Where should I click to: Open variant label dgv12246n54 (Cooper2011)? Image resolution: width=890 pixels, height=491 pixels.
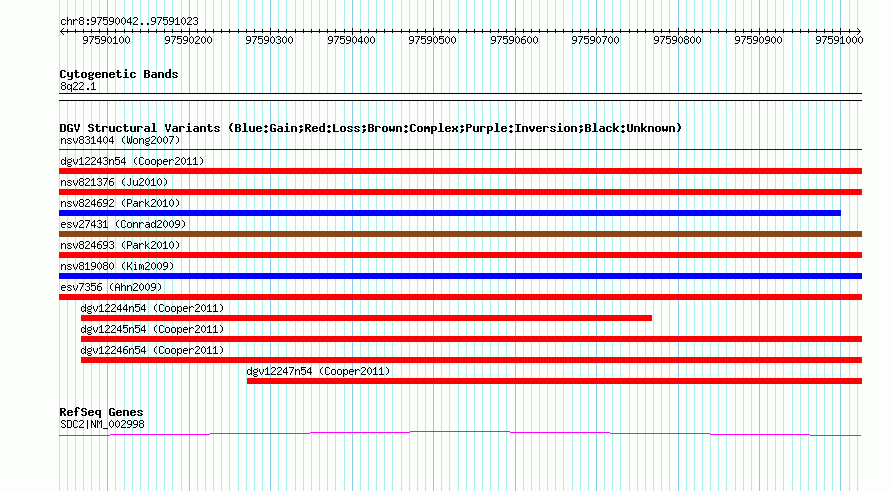tap(152, 350)
